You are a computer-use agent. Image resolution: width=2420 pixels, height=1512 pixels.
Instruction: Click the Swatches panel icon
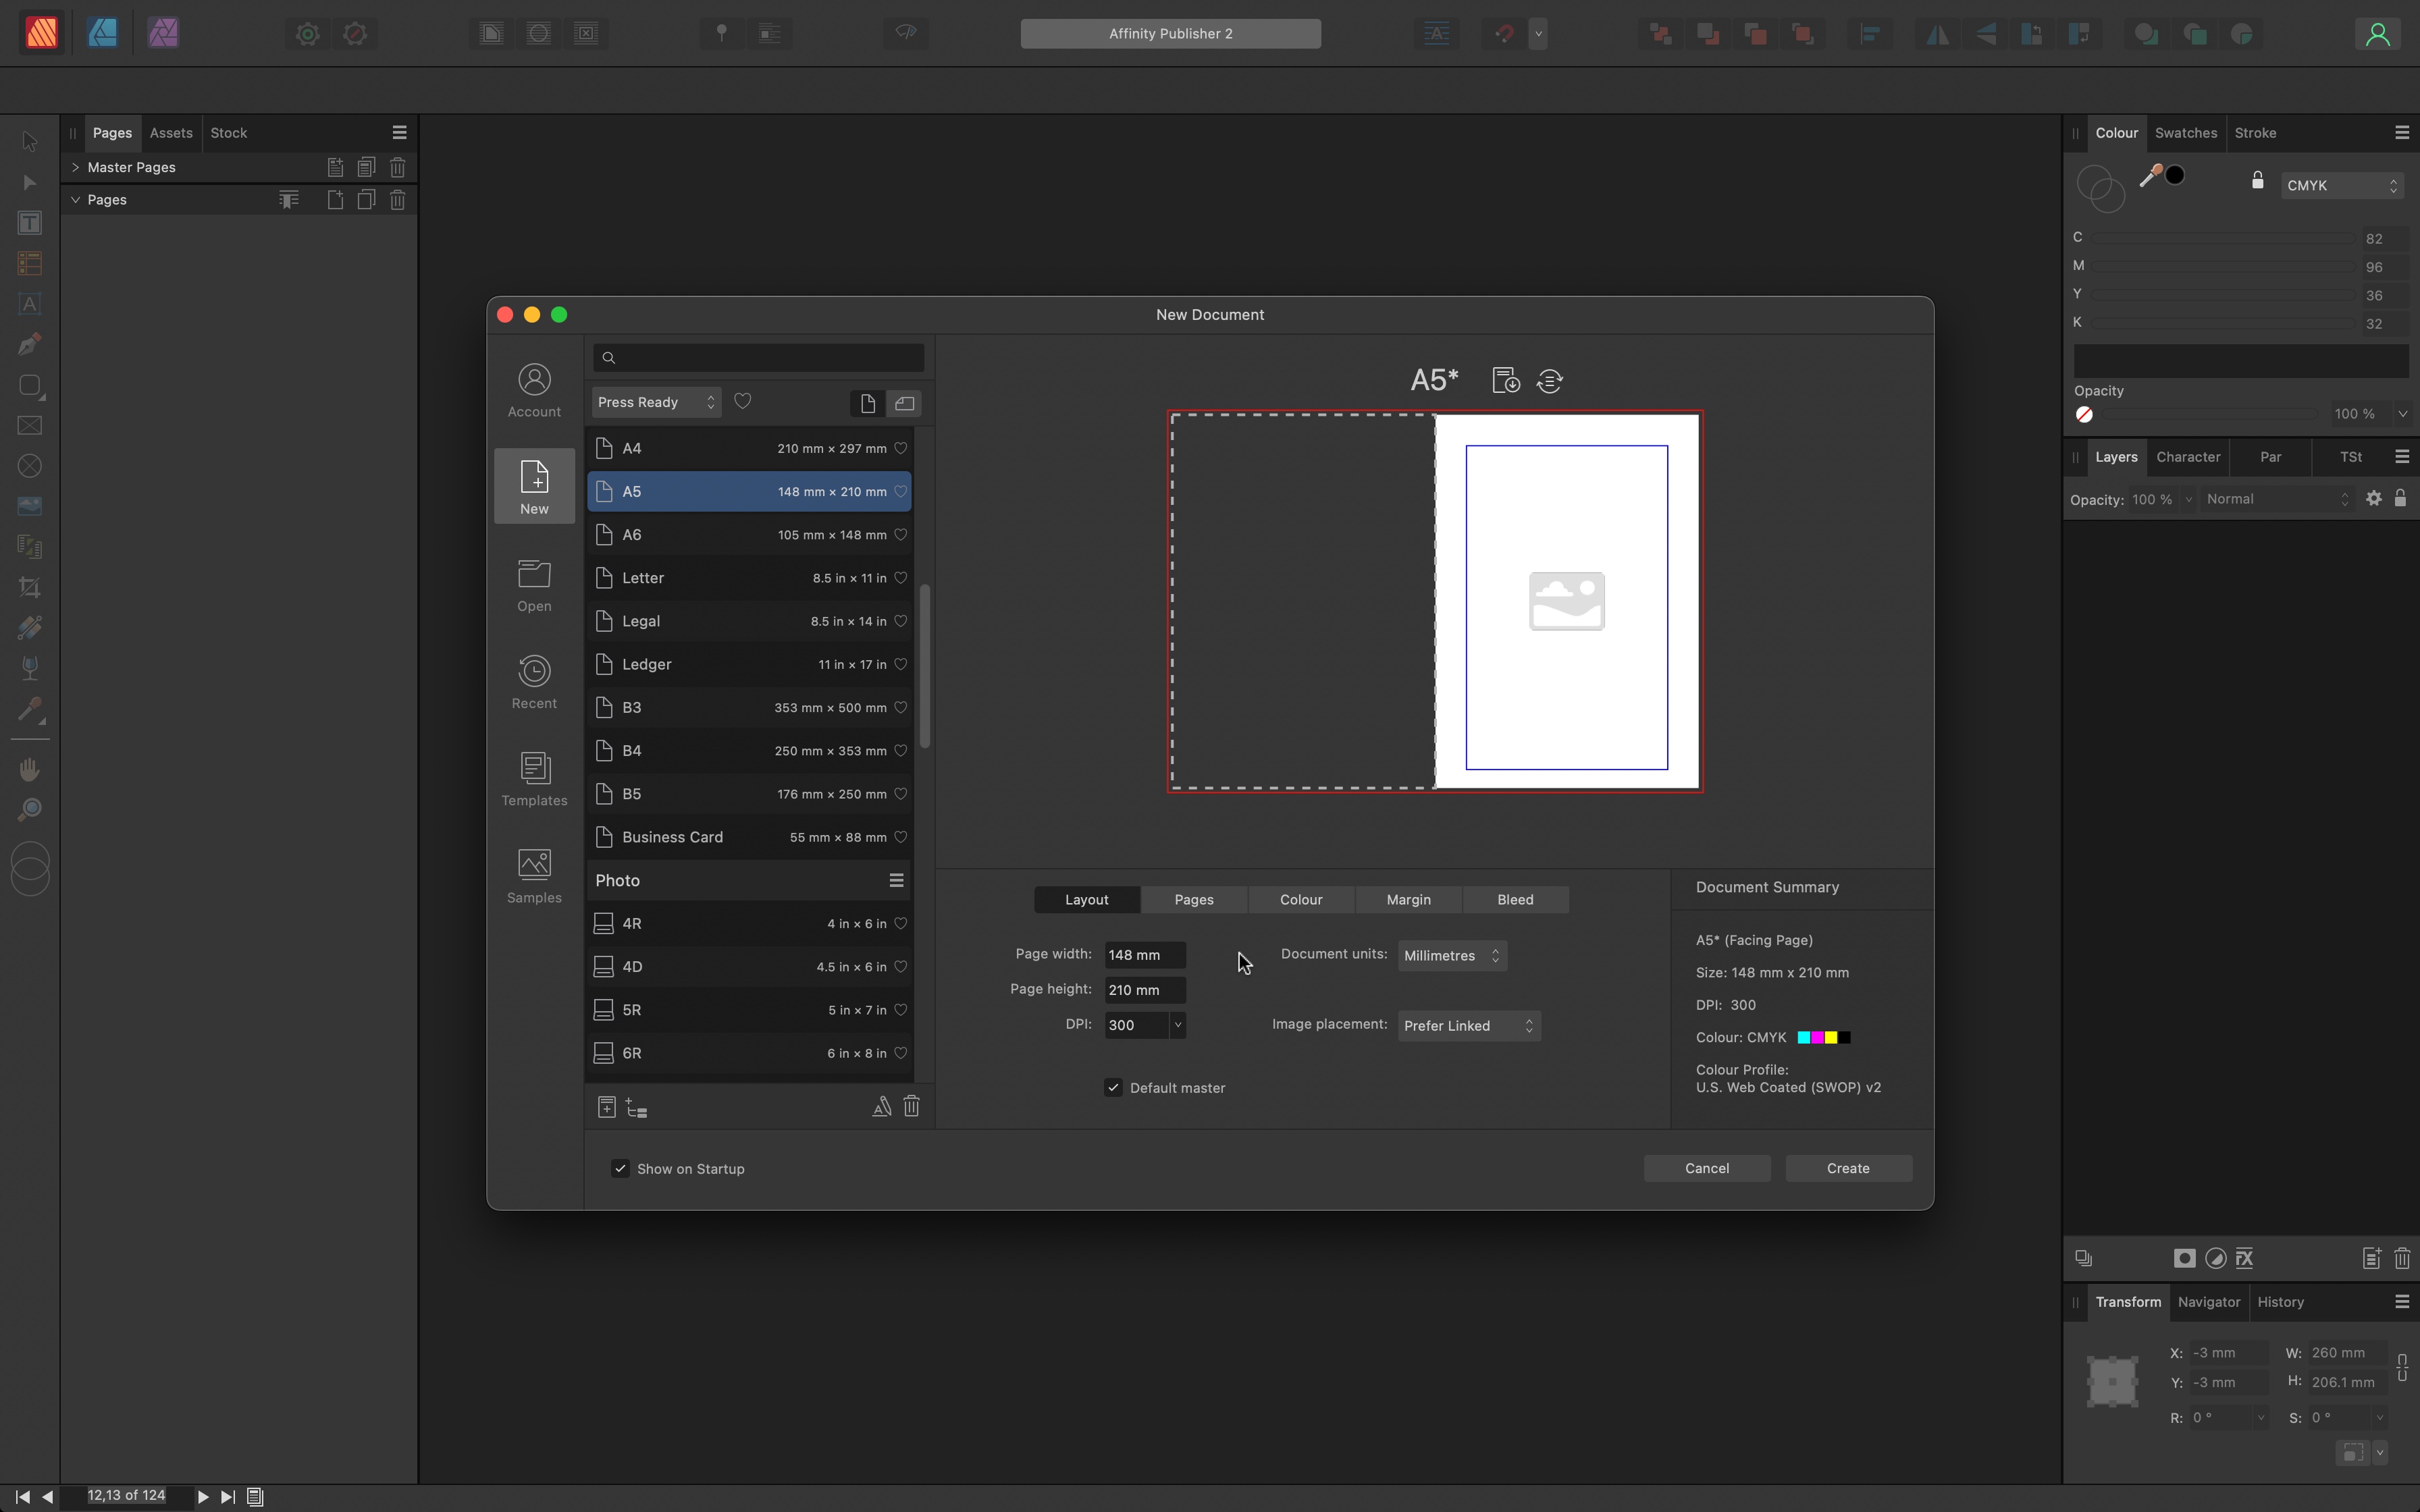(x=2186, y=132)
